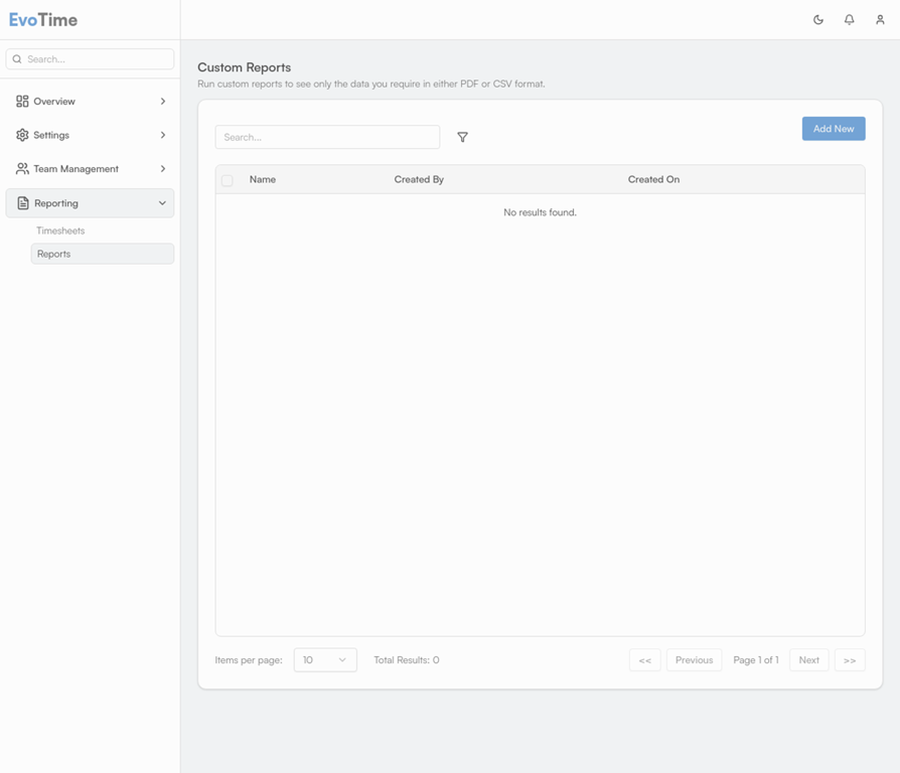Expand the Overview menu chevron
The width and height of the screenshot is (900, 773).
pyautogui.click(x=163, y=101)
